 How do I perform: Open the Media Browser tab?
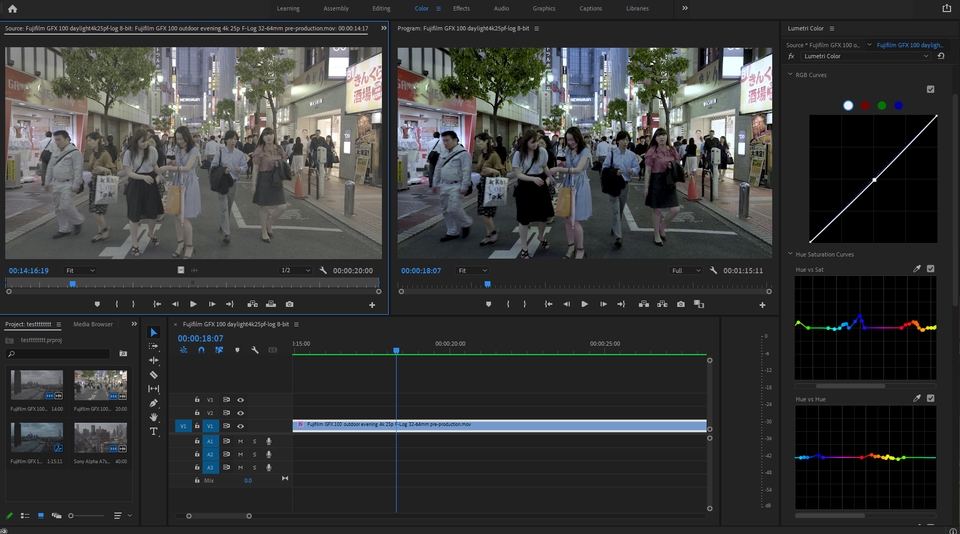[93, 324]
